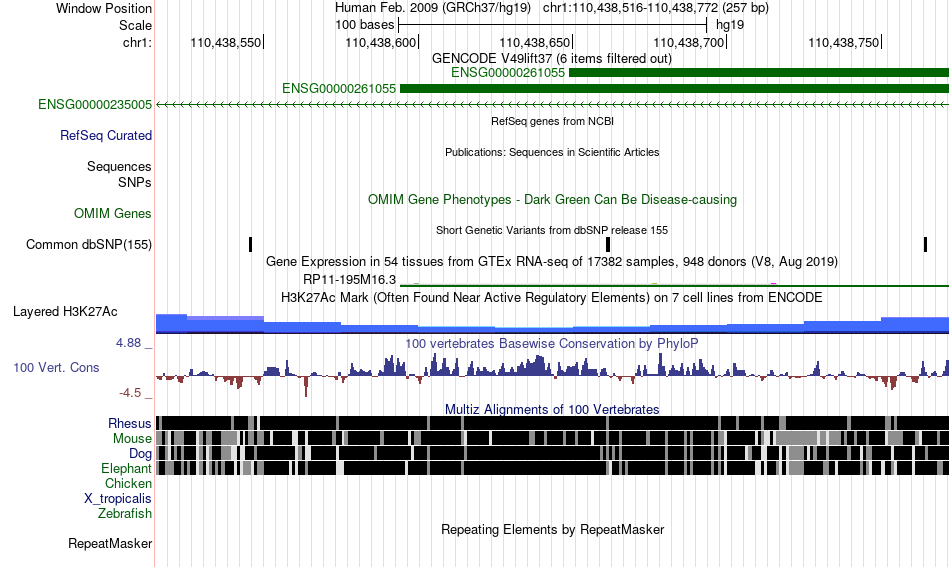The width and height of the screenshot is (950, 567).
Task: Open the 100 Vert. Cons track label
Action: (56, 367)
